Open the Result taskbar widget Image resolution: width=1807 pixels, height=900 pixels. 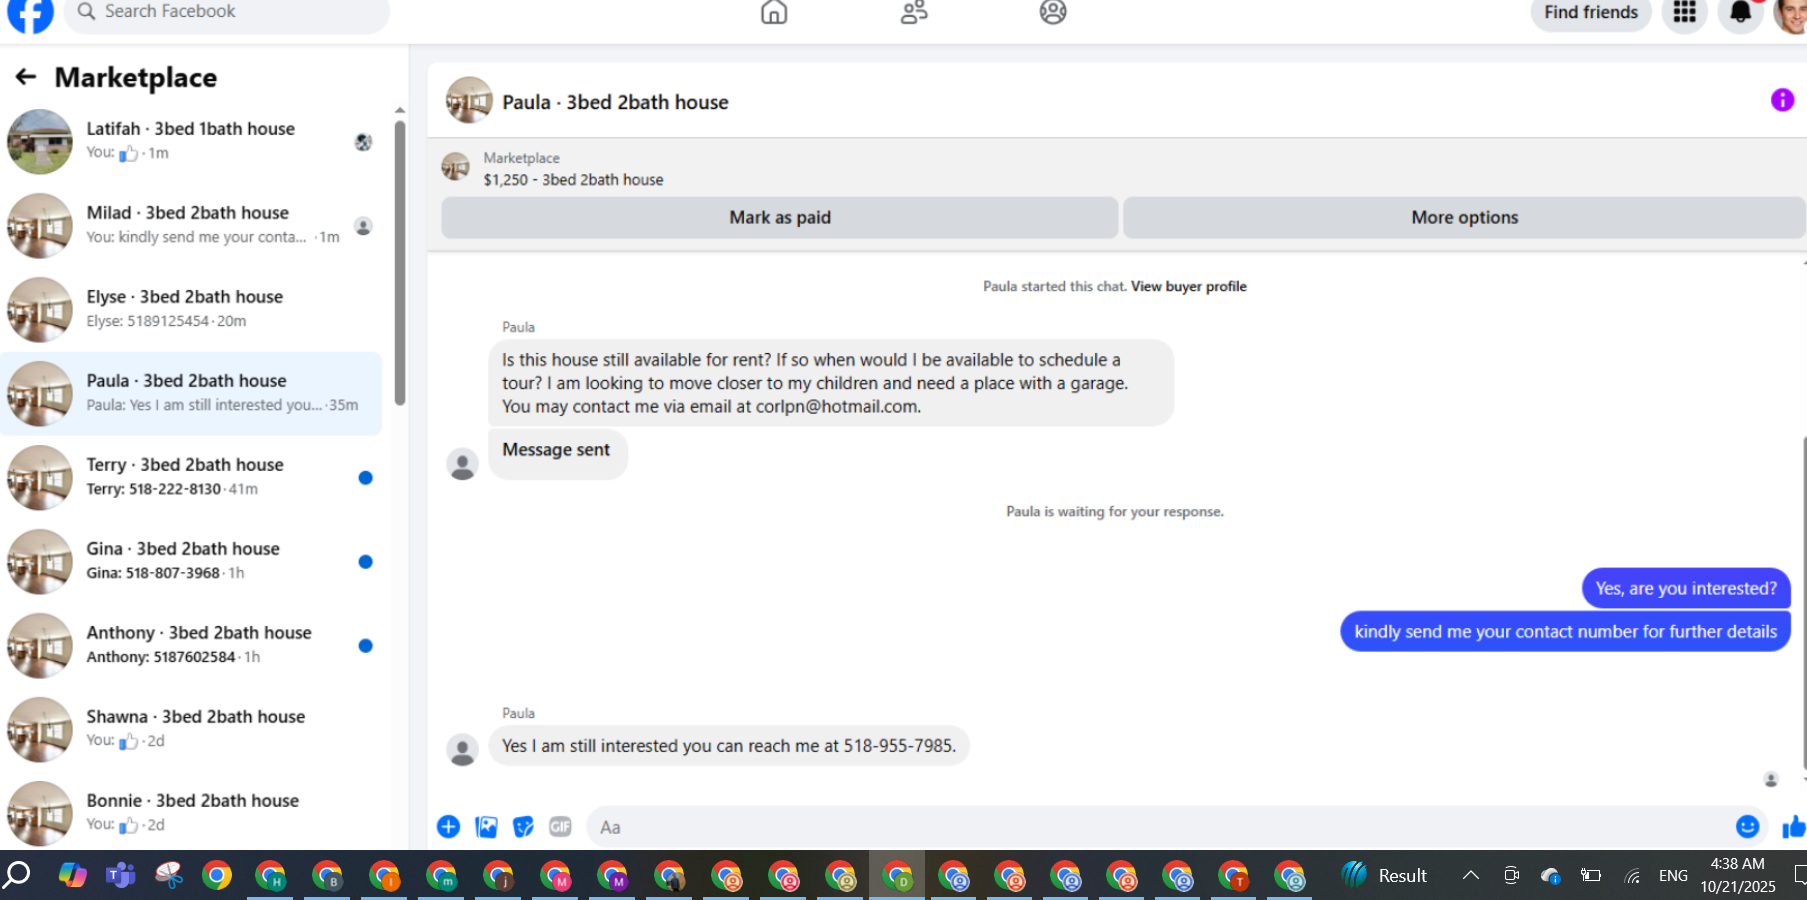coord(1384,875)
